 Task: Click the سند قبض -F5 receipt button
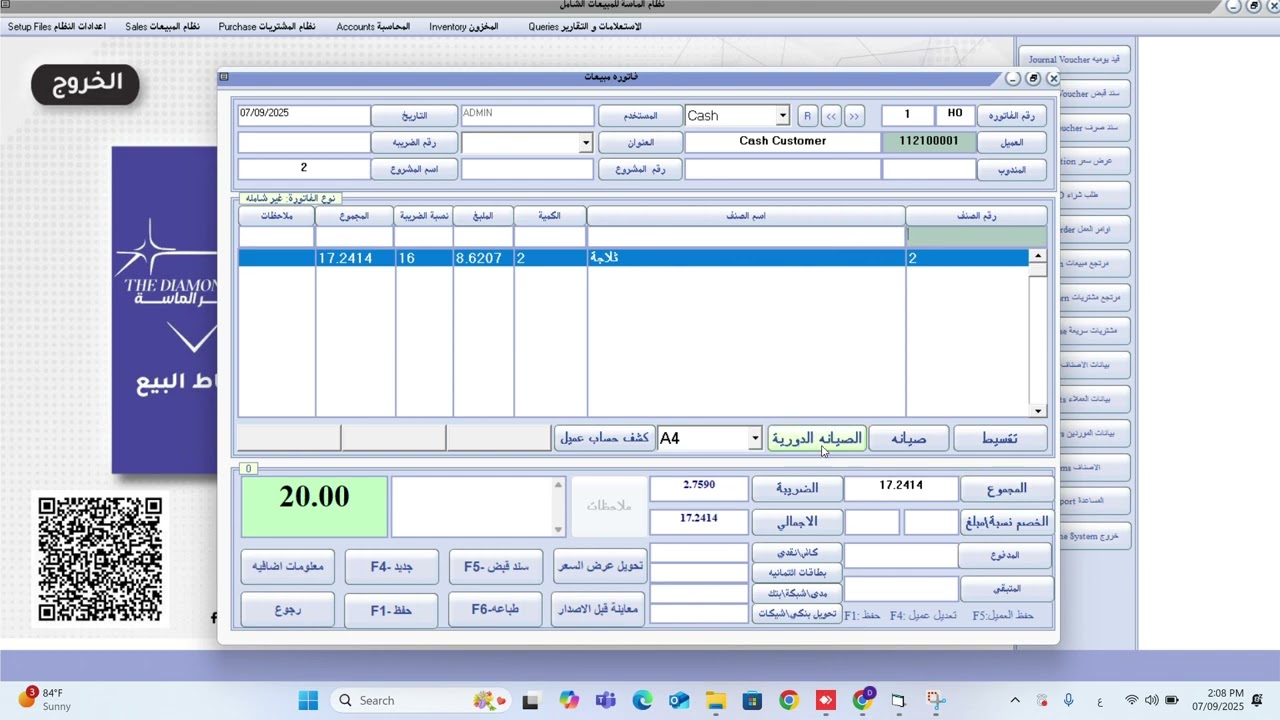click(495, 567)
